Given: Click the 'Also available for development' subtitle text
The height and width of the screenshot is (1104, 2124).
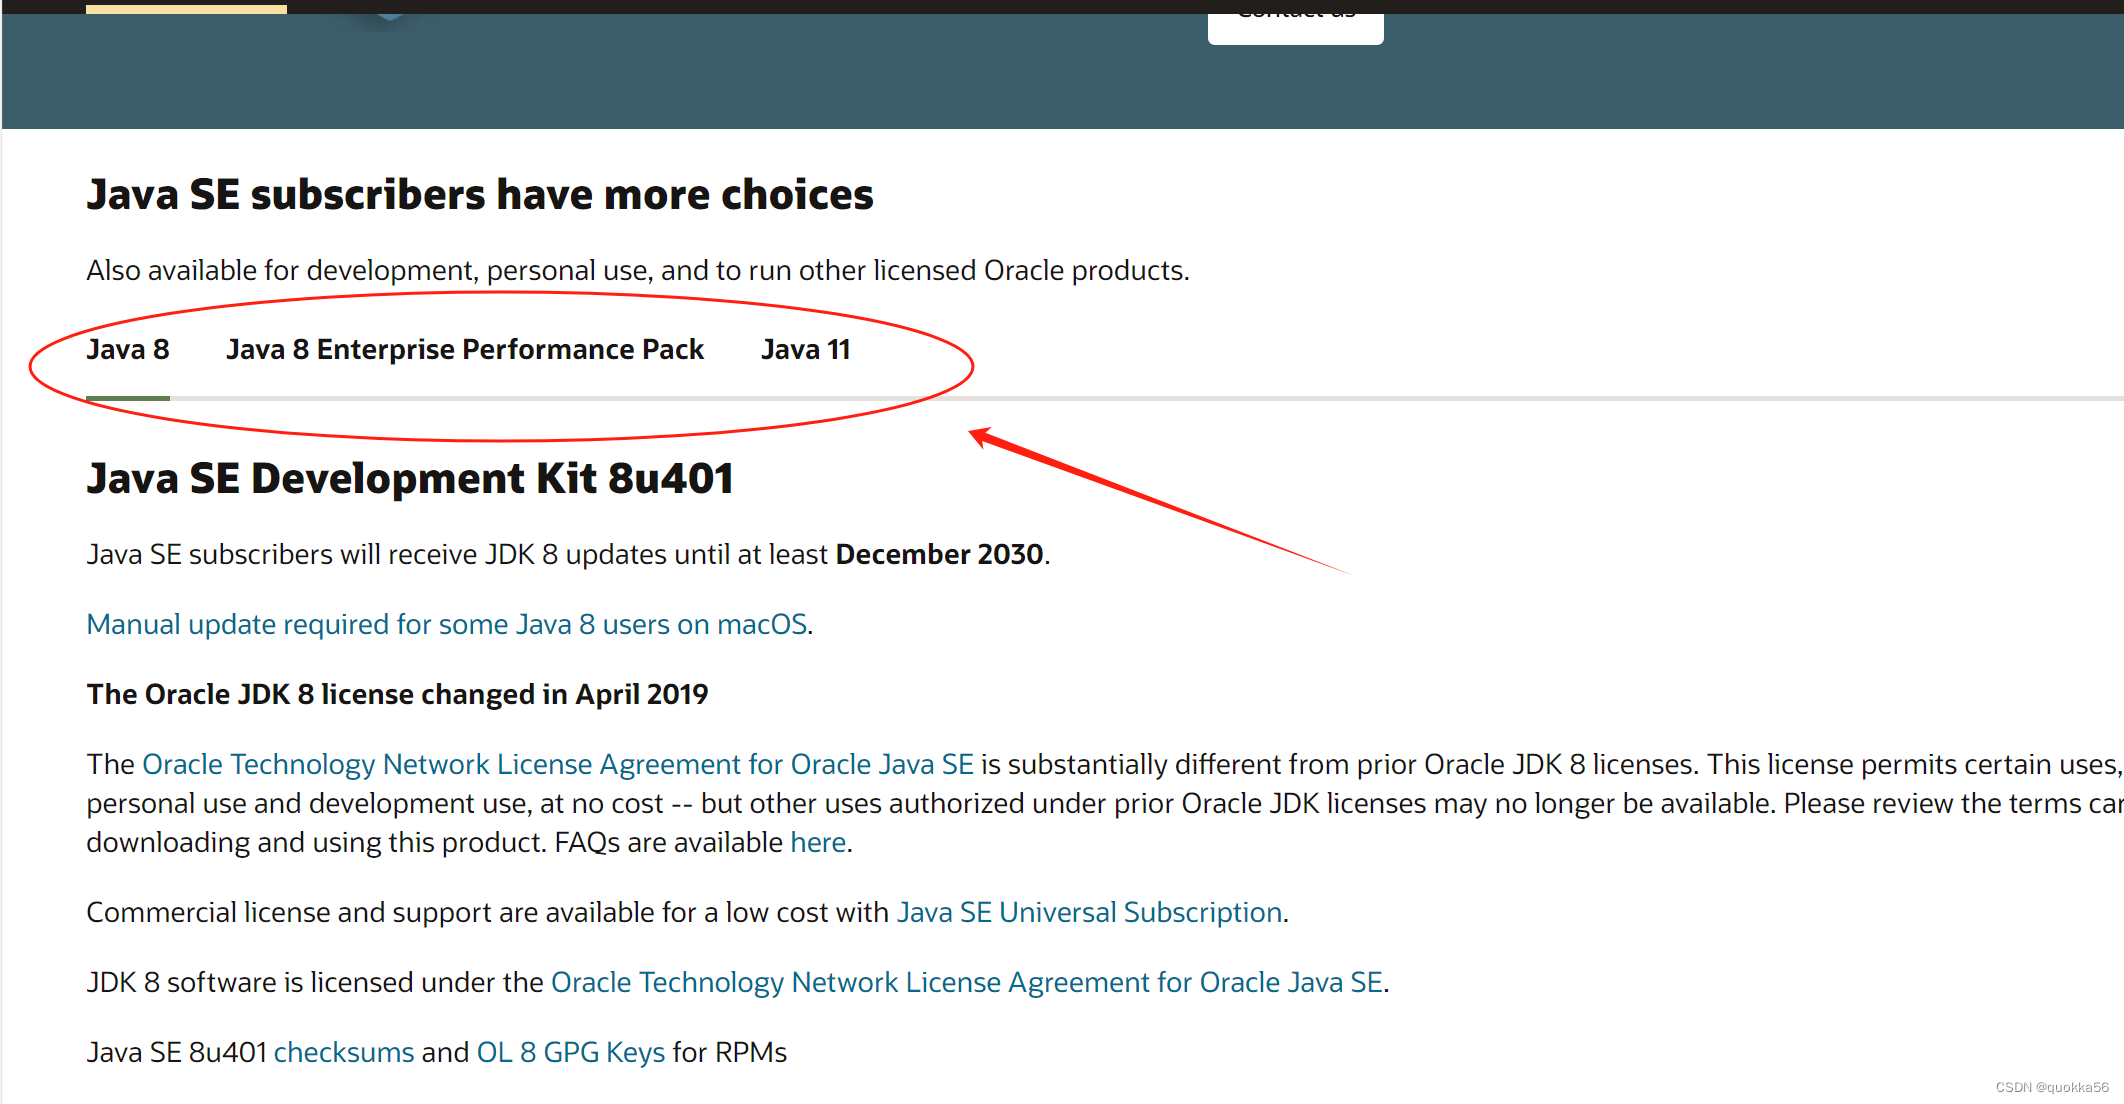Looking at the screenshot, I should coord(638,270).
